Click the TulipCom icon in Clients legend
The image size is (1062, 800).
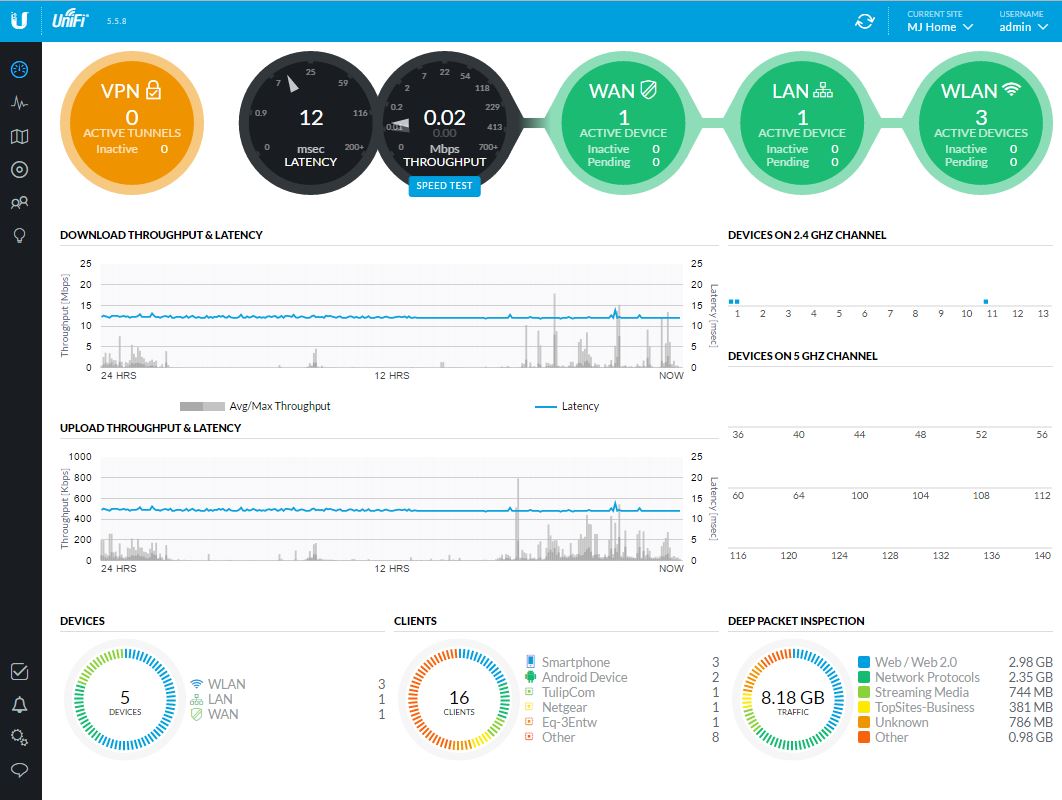530,692
